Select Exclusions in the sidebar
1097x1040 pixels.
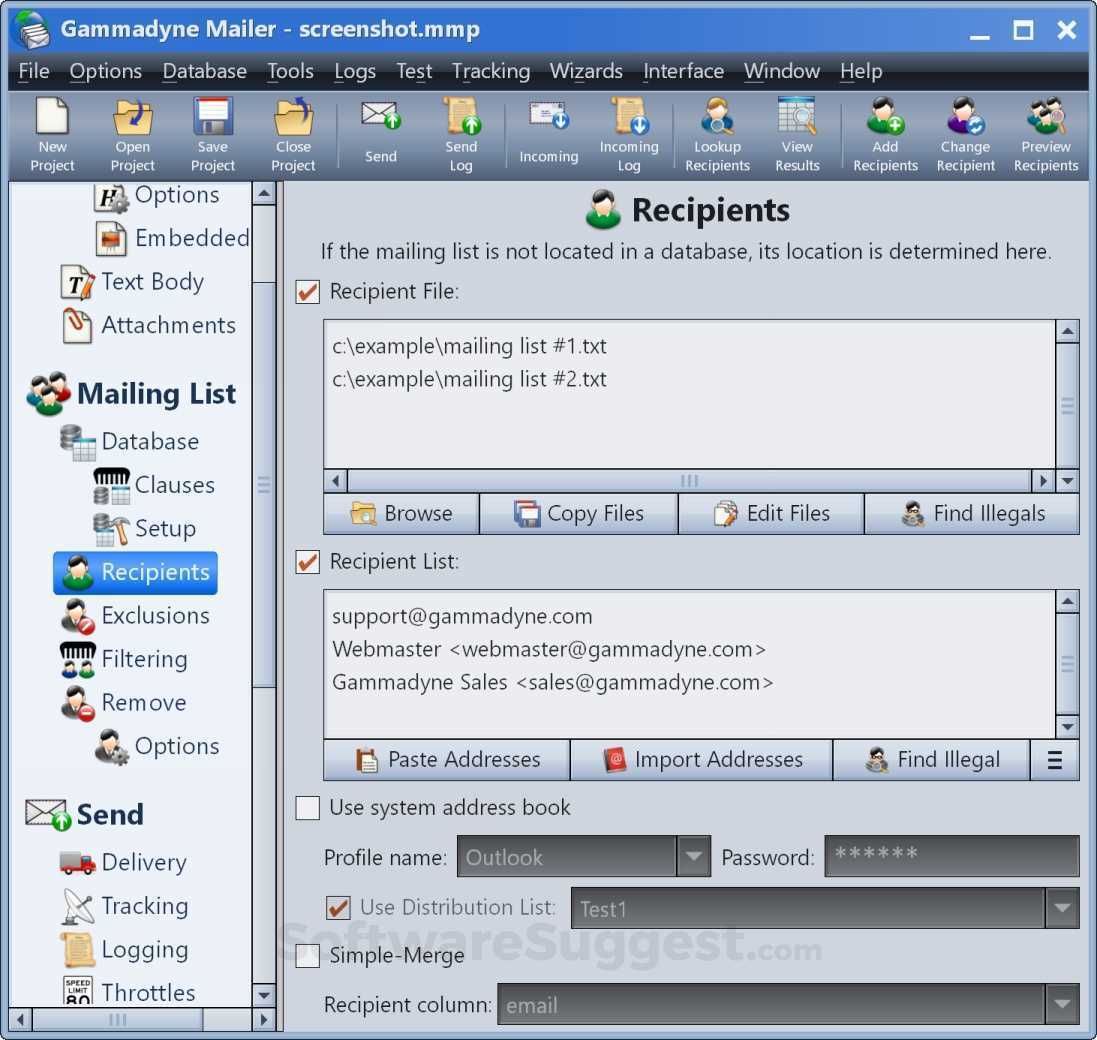point(136,615)
